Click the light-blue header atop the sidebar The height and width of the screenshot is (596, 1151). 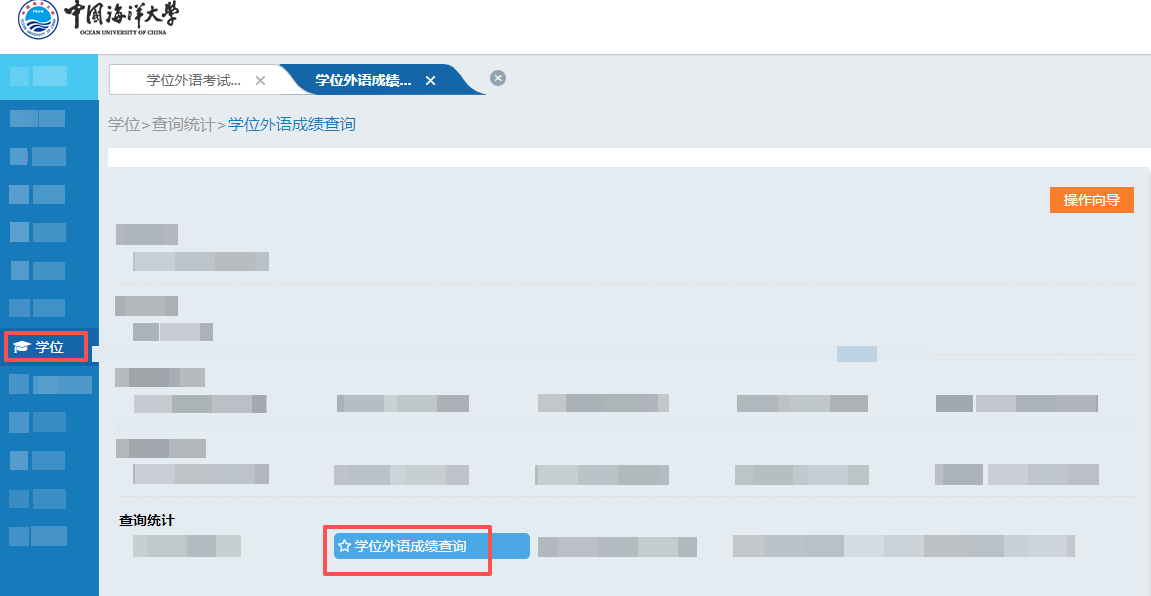pyautogui.click(x=49, y=76)
